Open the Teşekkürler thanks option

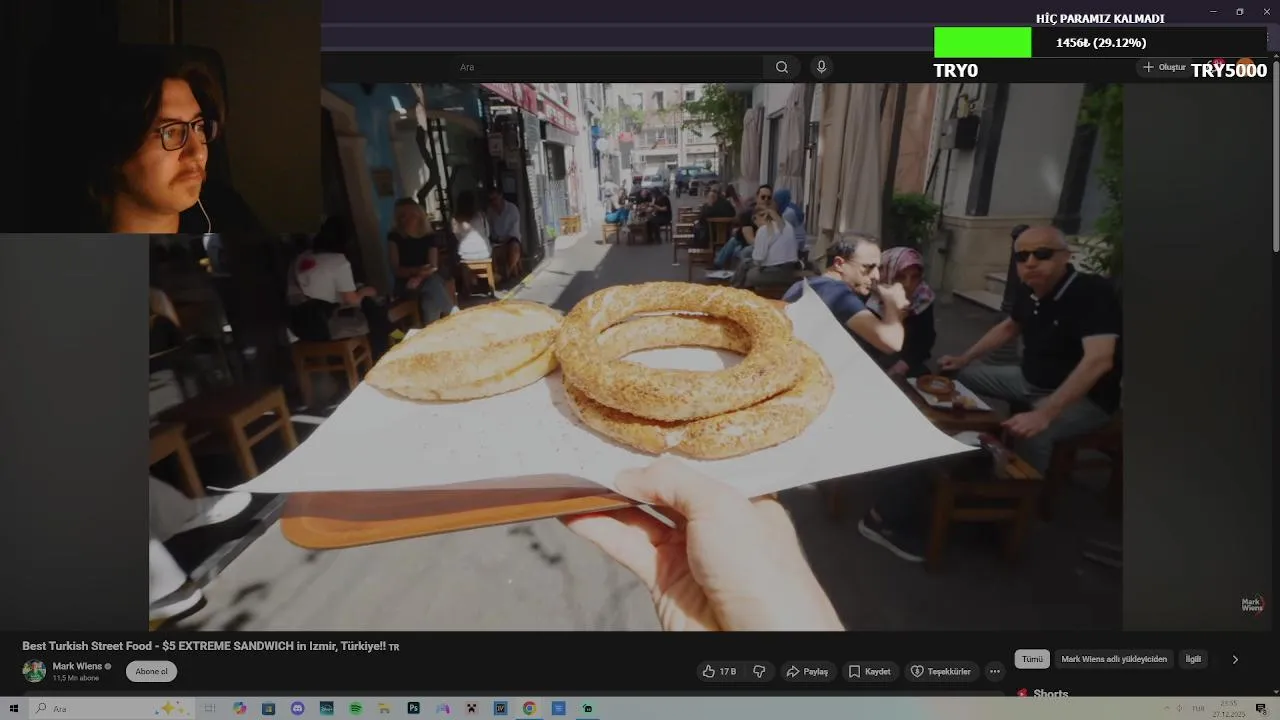[940, 672]
